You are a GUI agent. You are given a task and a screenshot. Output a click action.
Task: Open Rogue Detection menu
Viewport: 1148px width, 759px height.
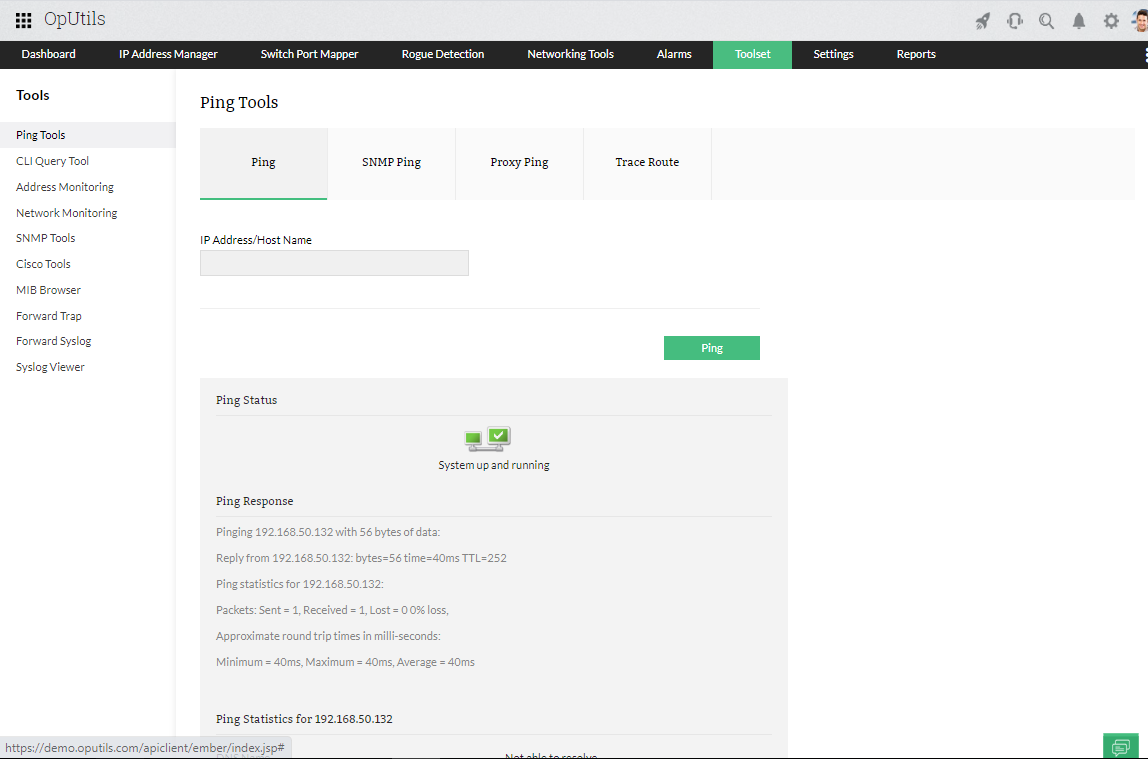[443, 54]
